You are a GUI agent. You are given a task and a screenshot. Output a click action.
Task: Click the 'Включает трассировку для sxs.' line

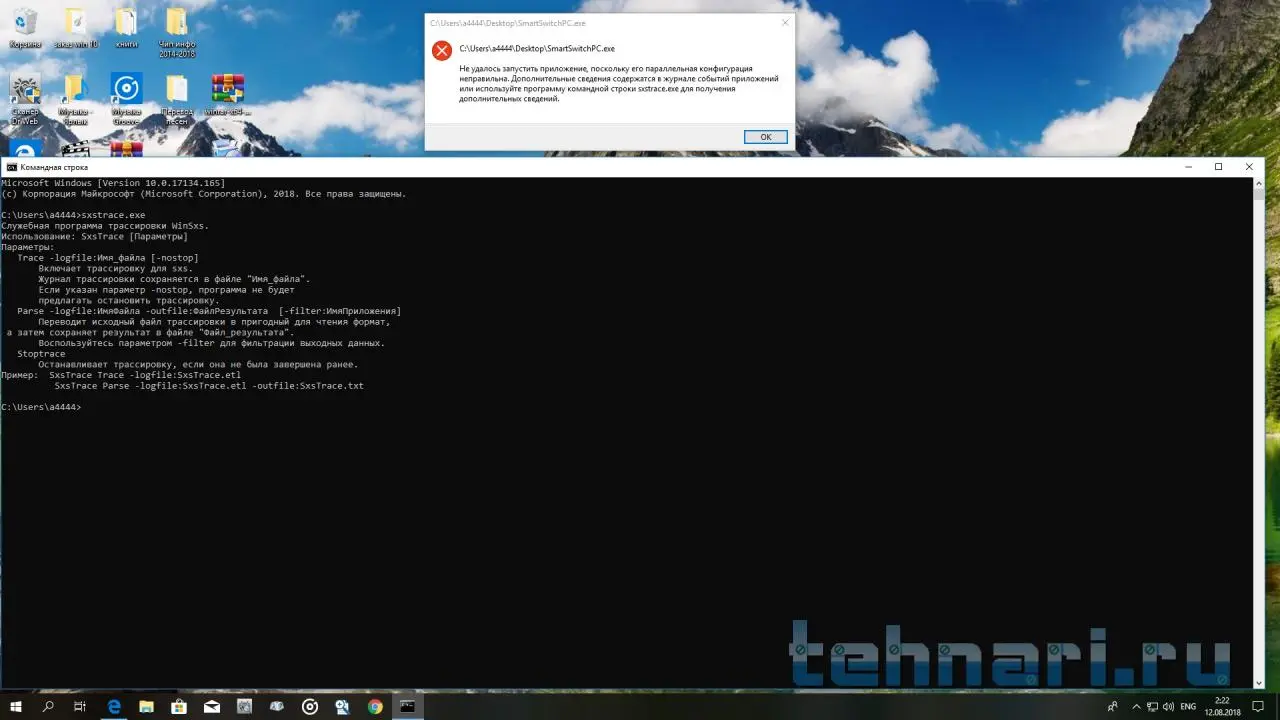tap(116, 268)
